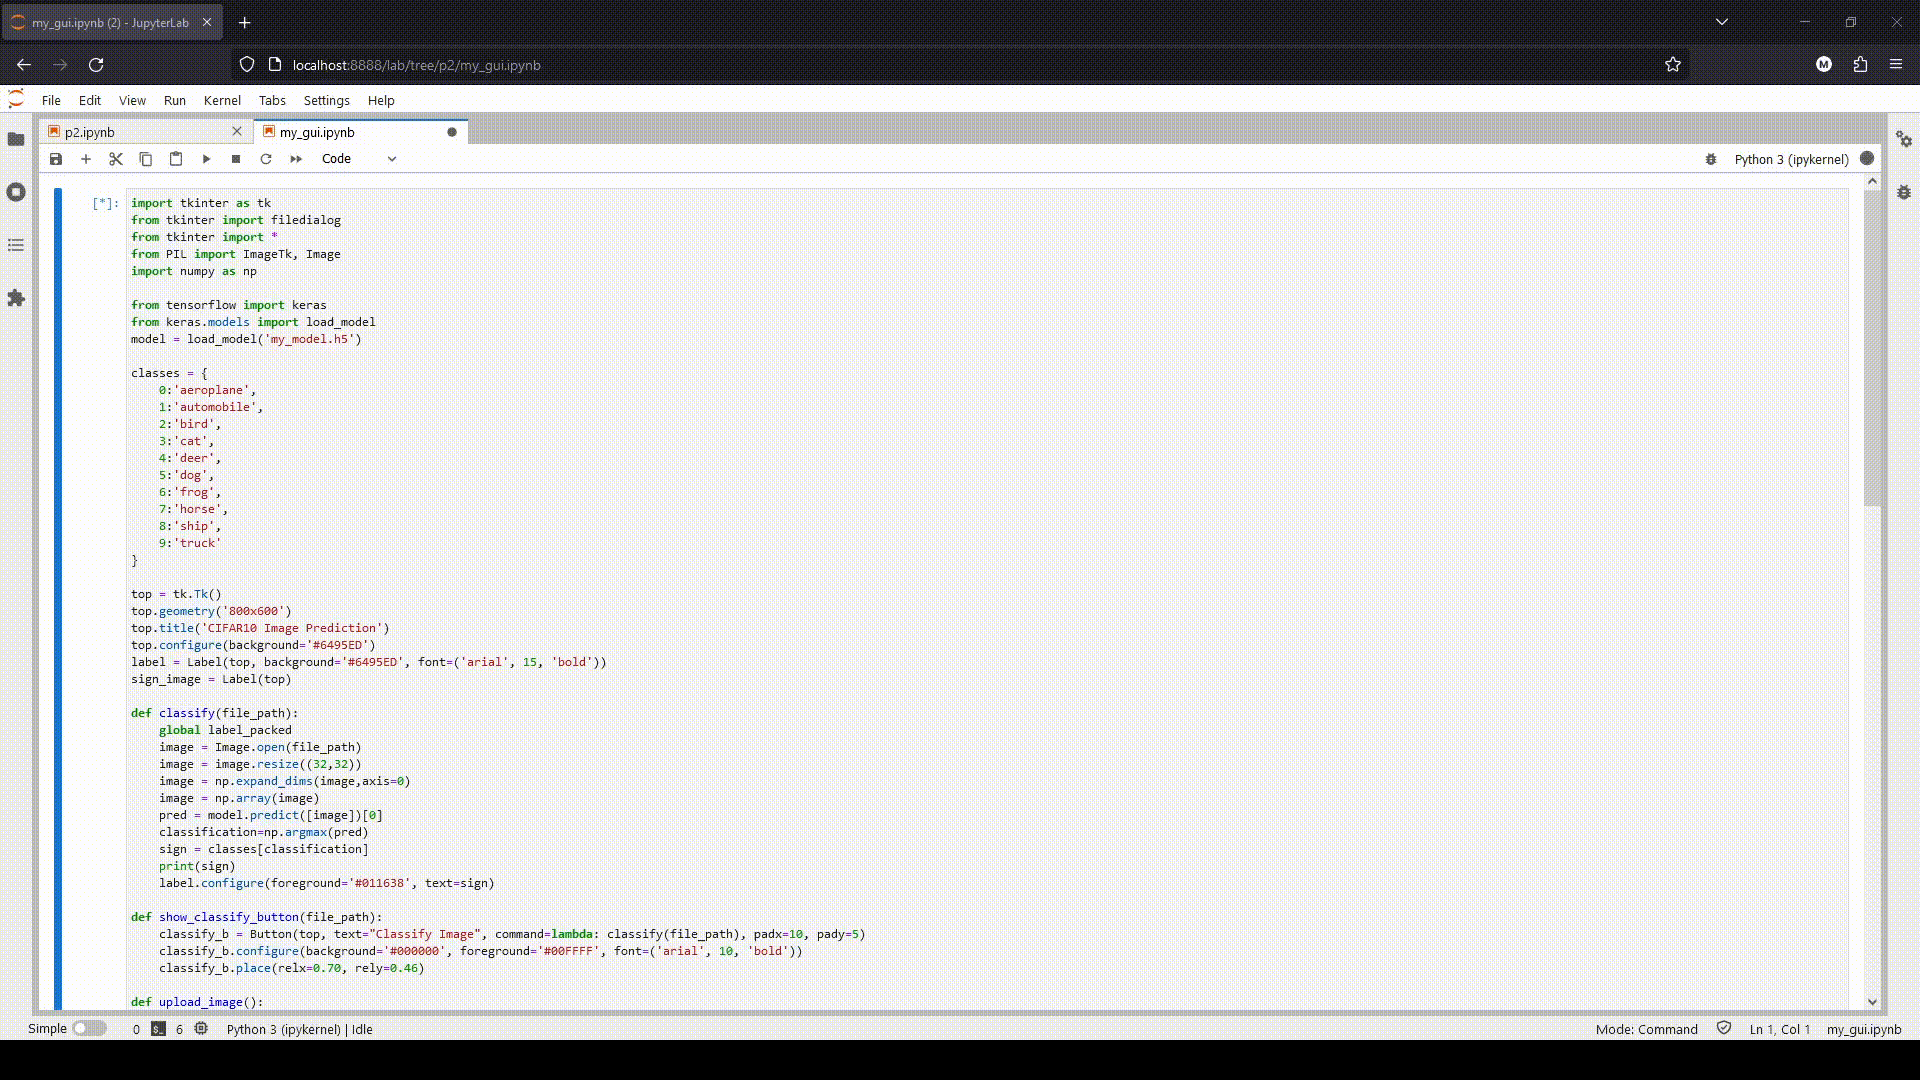Close the my_gui.ipynb browser tab
Viewport: 1920px width, 1080px height.
click(x=207, y=22)
